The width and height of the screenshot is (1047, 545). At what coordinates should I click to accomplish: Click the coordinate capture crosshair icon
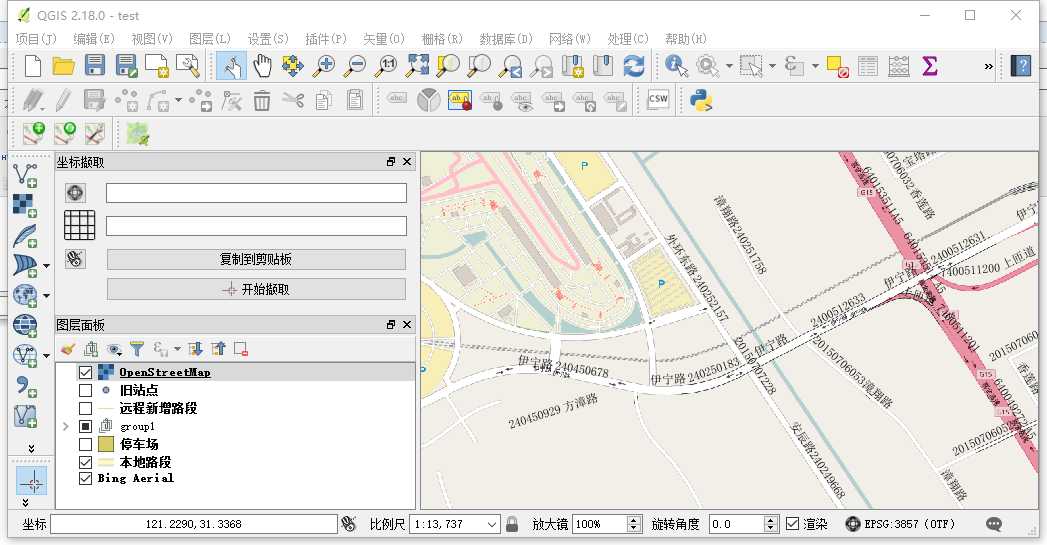(32, 481)
